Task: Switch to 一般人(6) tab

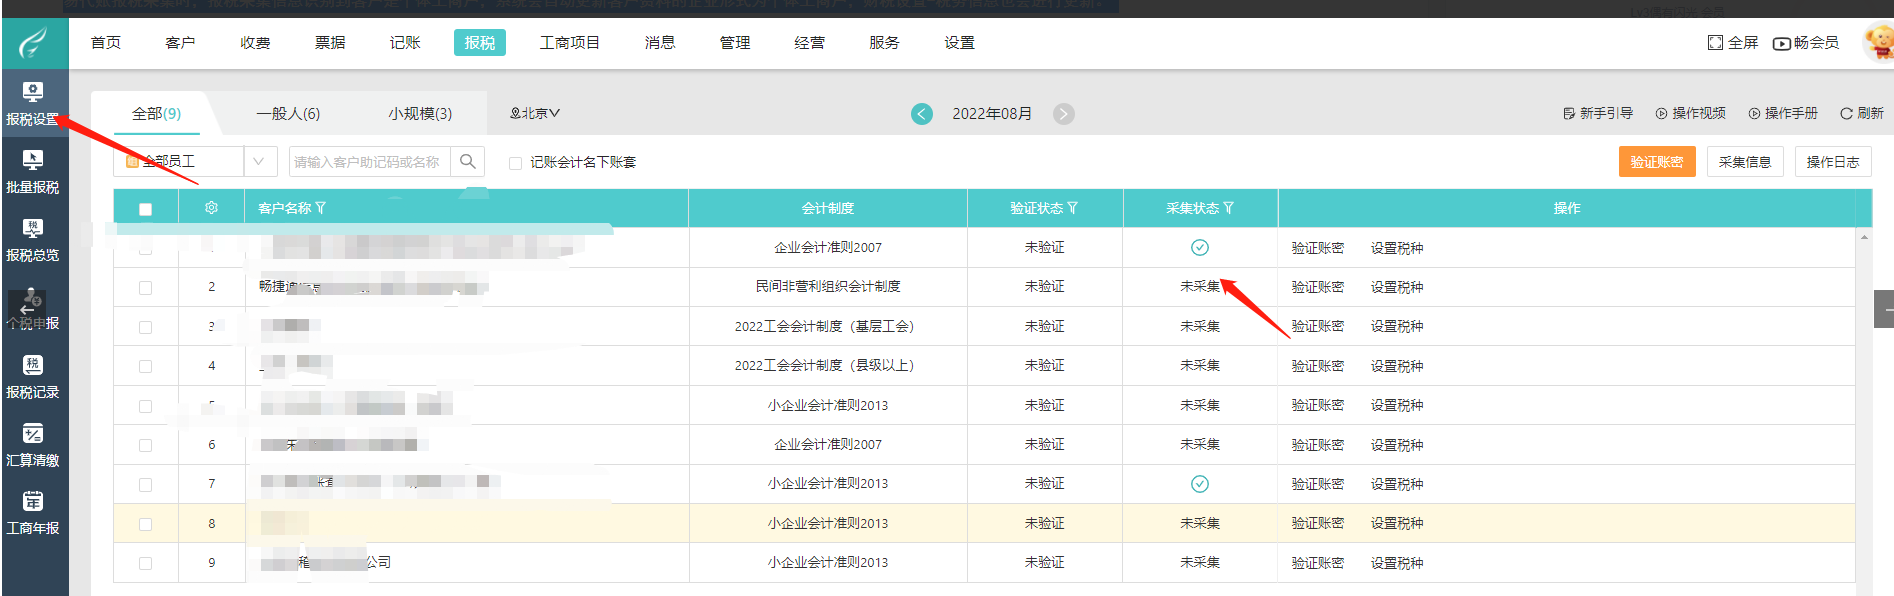Action: coord(288,114)
